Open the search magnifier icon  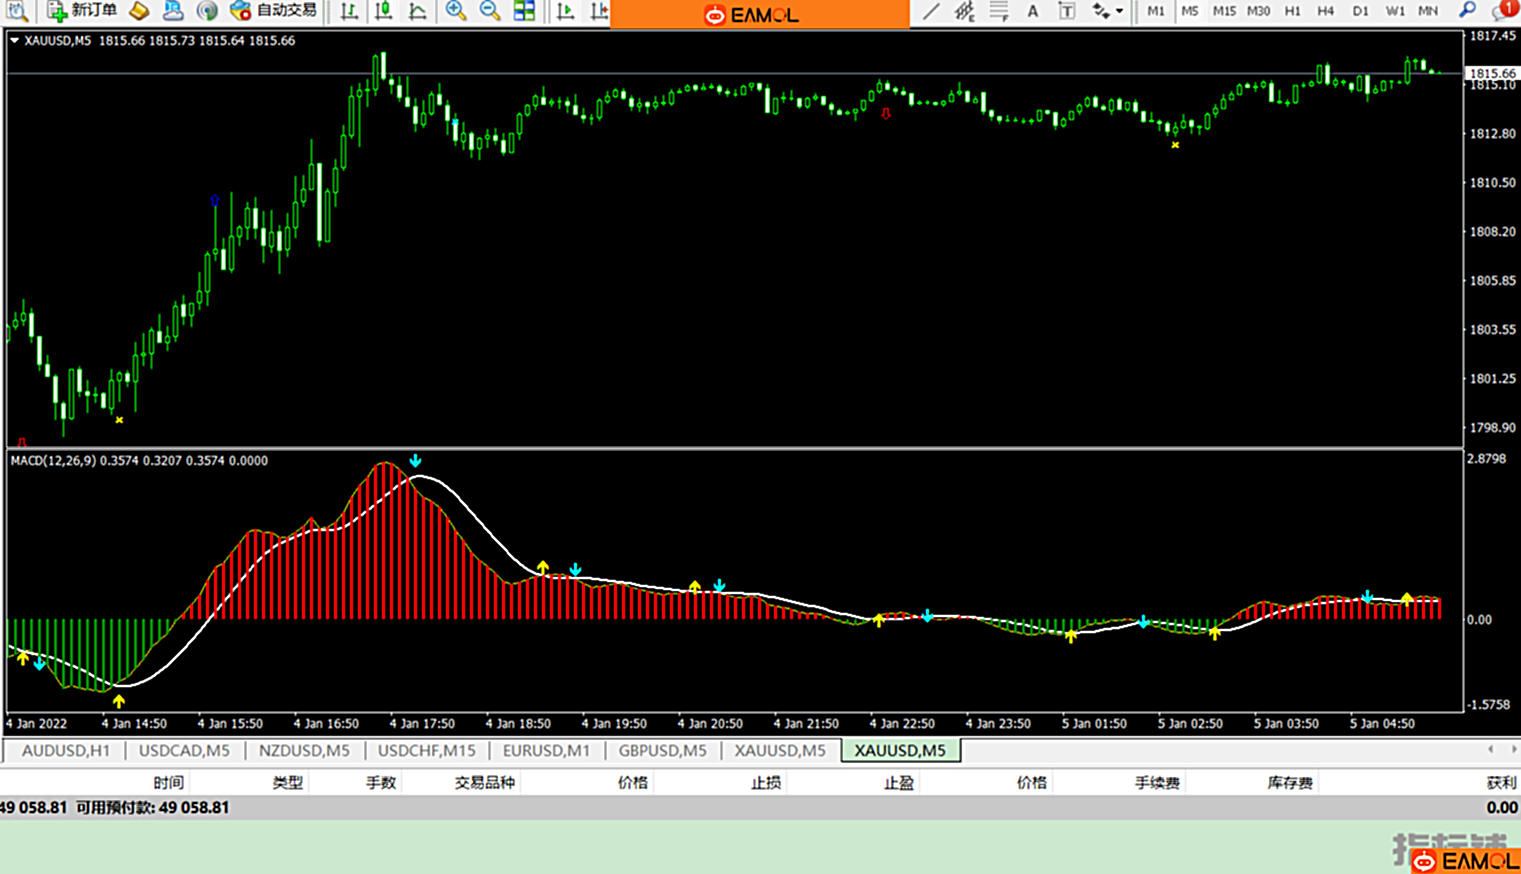point(1467,11)
